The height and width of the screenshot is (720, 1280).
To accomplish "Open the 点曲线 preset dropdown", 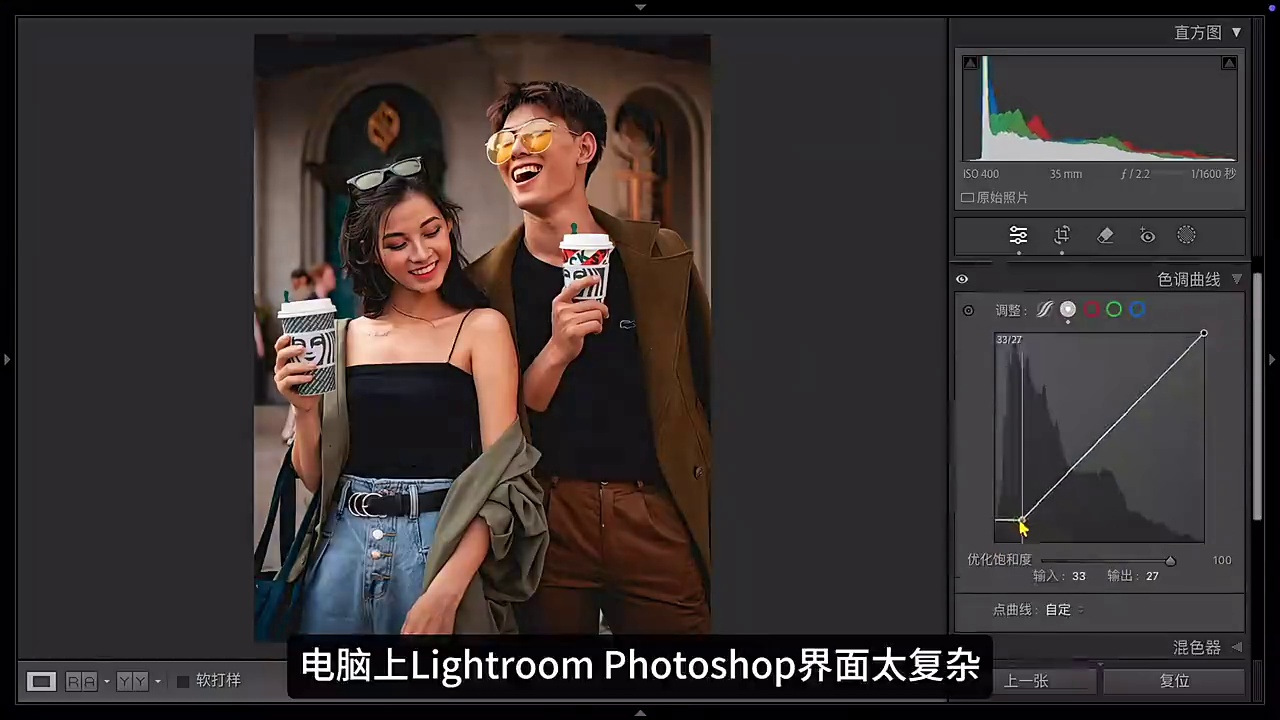I will pyautogui.click(x=1064, y=610).
